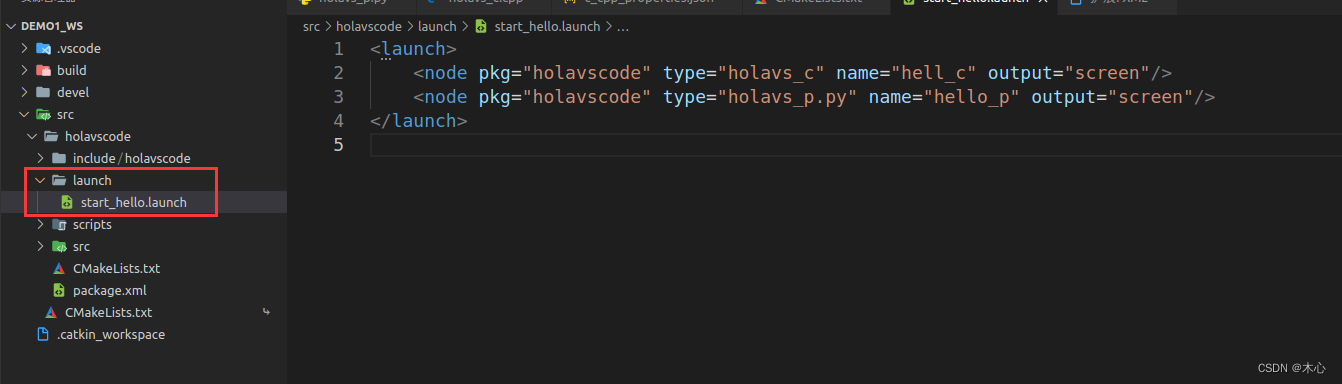Click the name="hell_c" attribute text

coord(907,72)
